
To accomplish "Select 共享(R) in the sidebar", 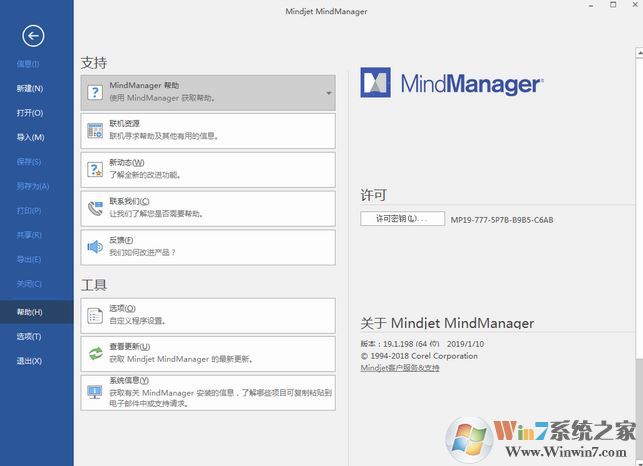I will (x=29, y=235).
